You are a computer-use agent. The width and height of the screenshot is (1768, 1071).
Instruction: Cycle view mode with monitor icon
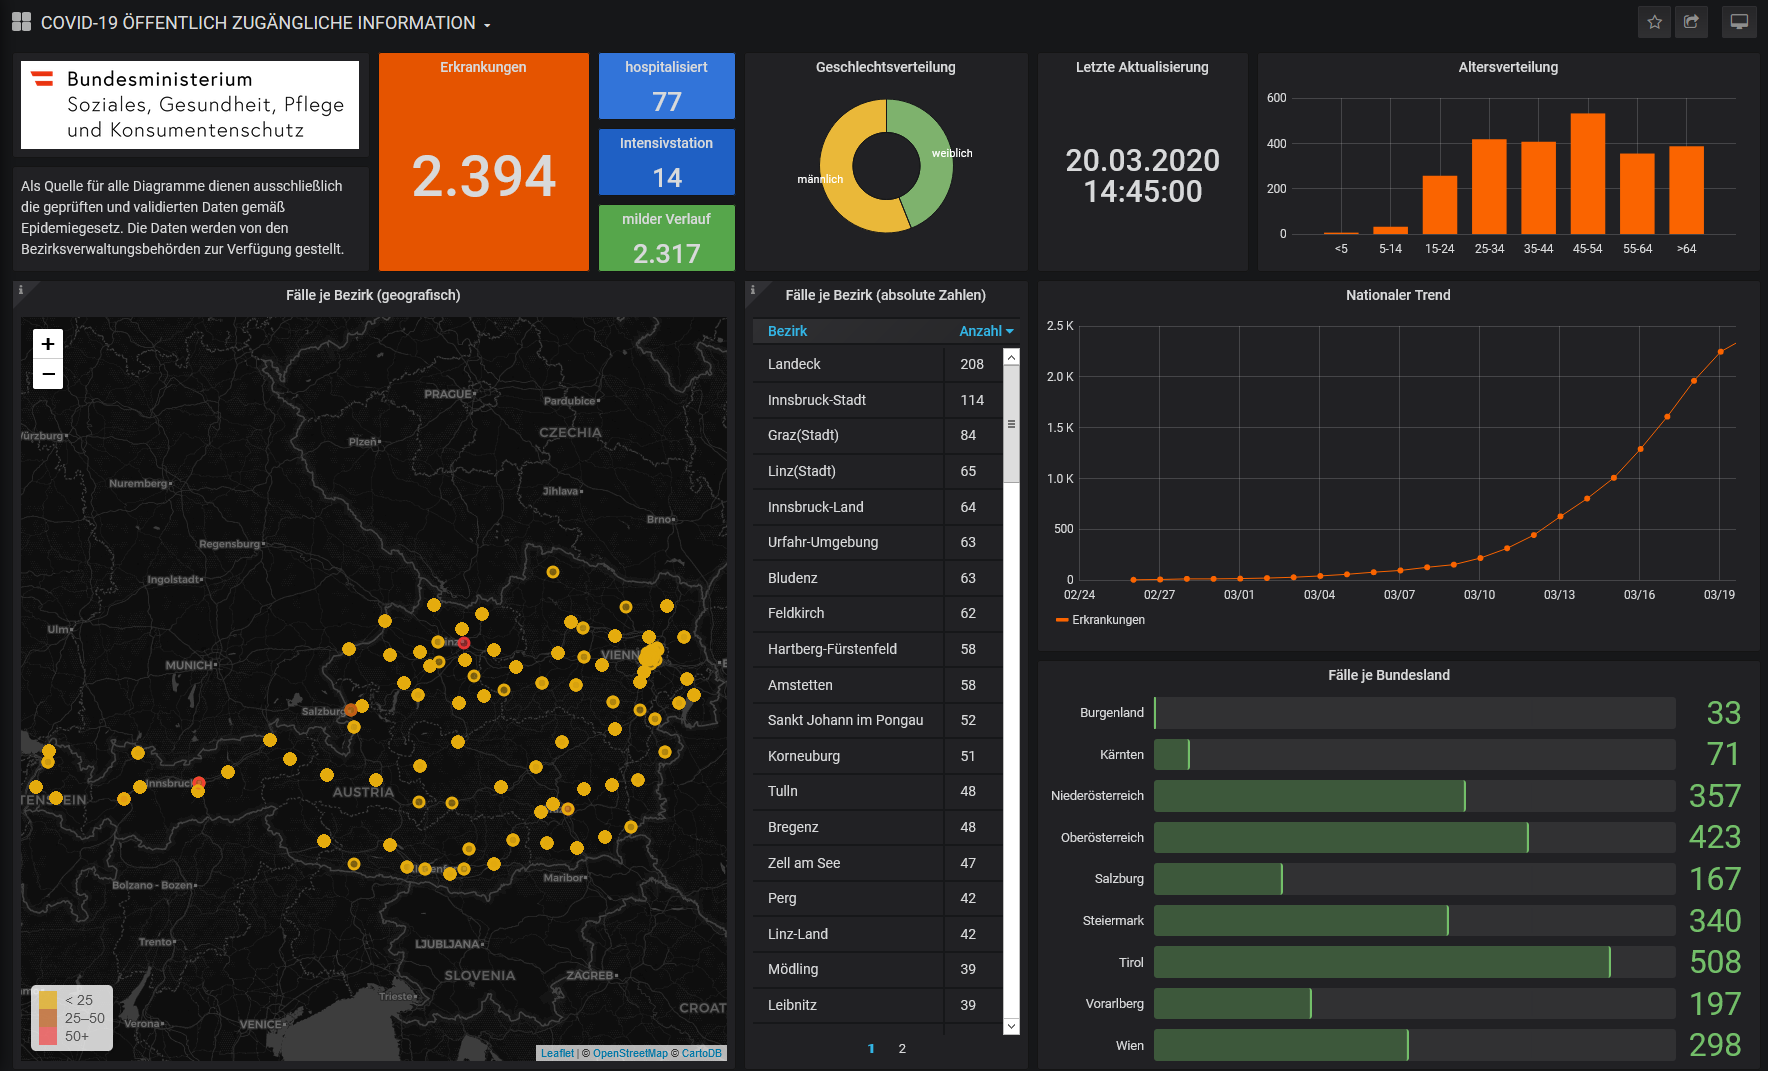point(1739,22)
